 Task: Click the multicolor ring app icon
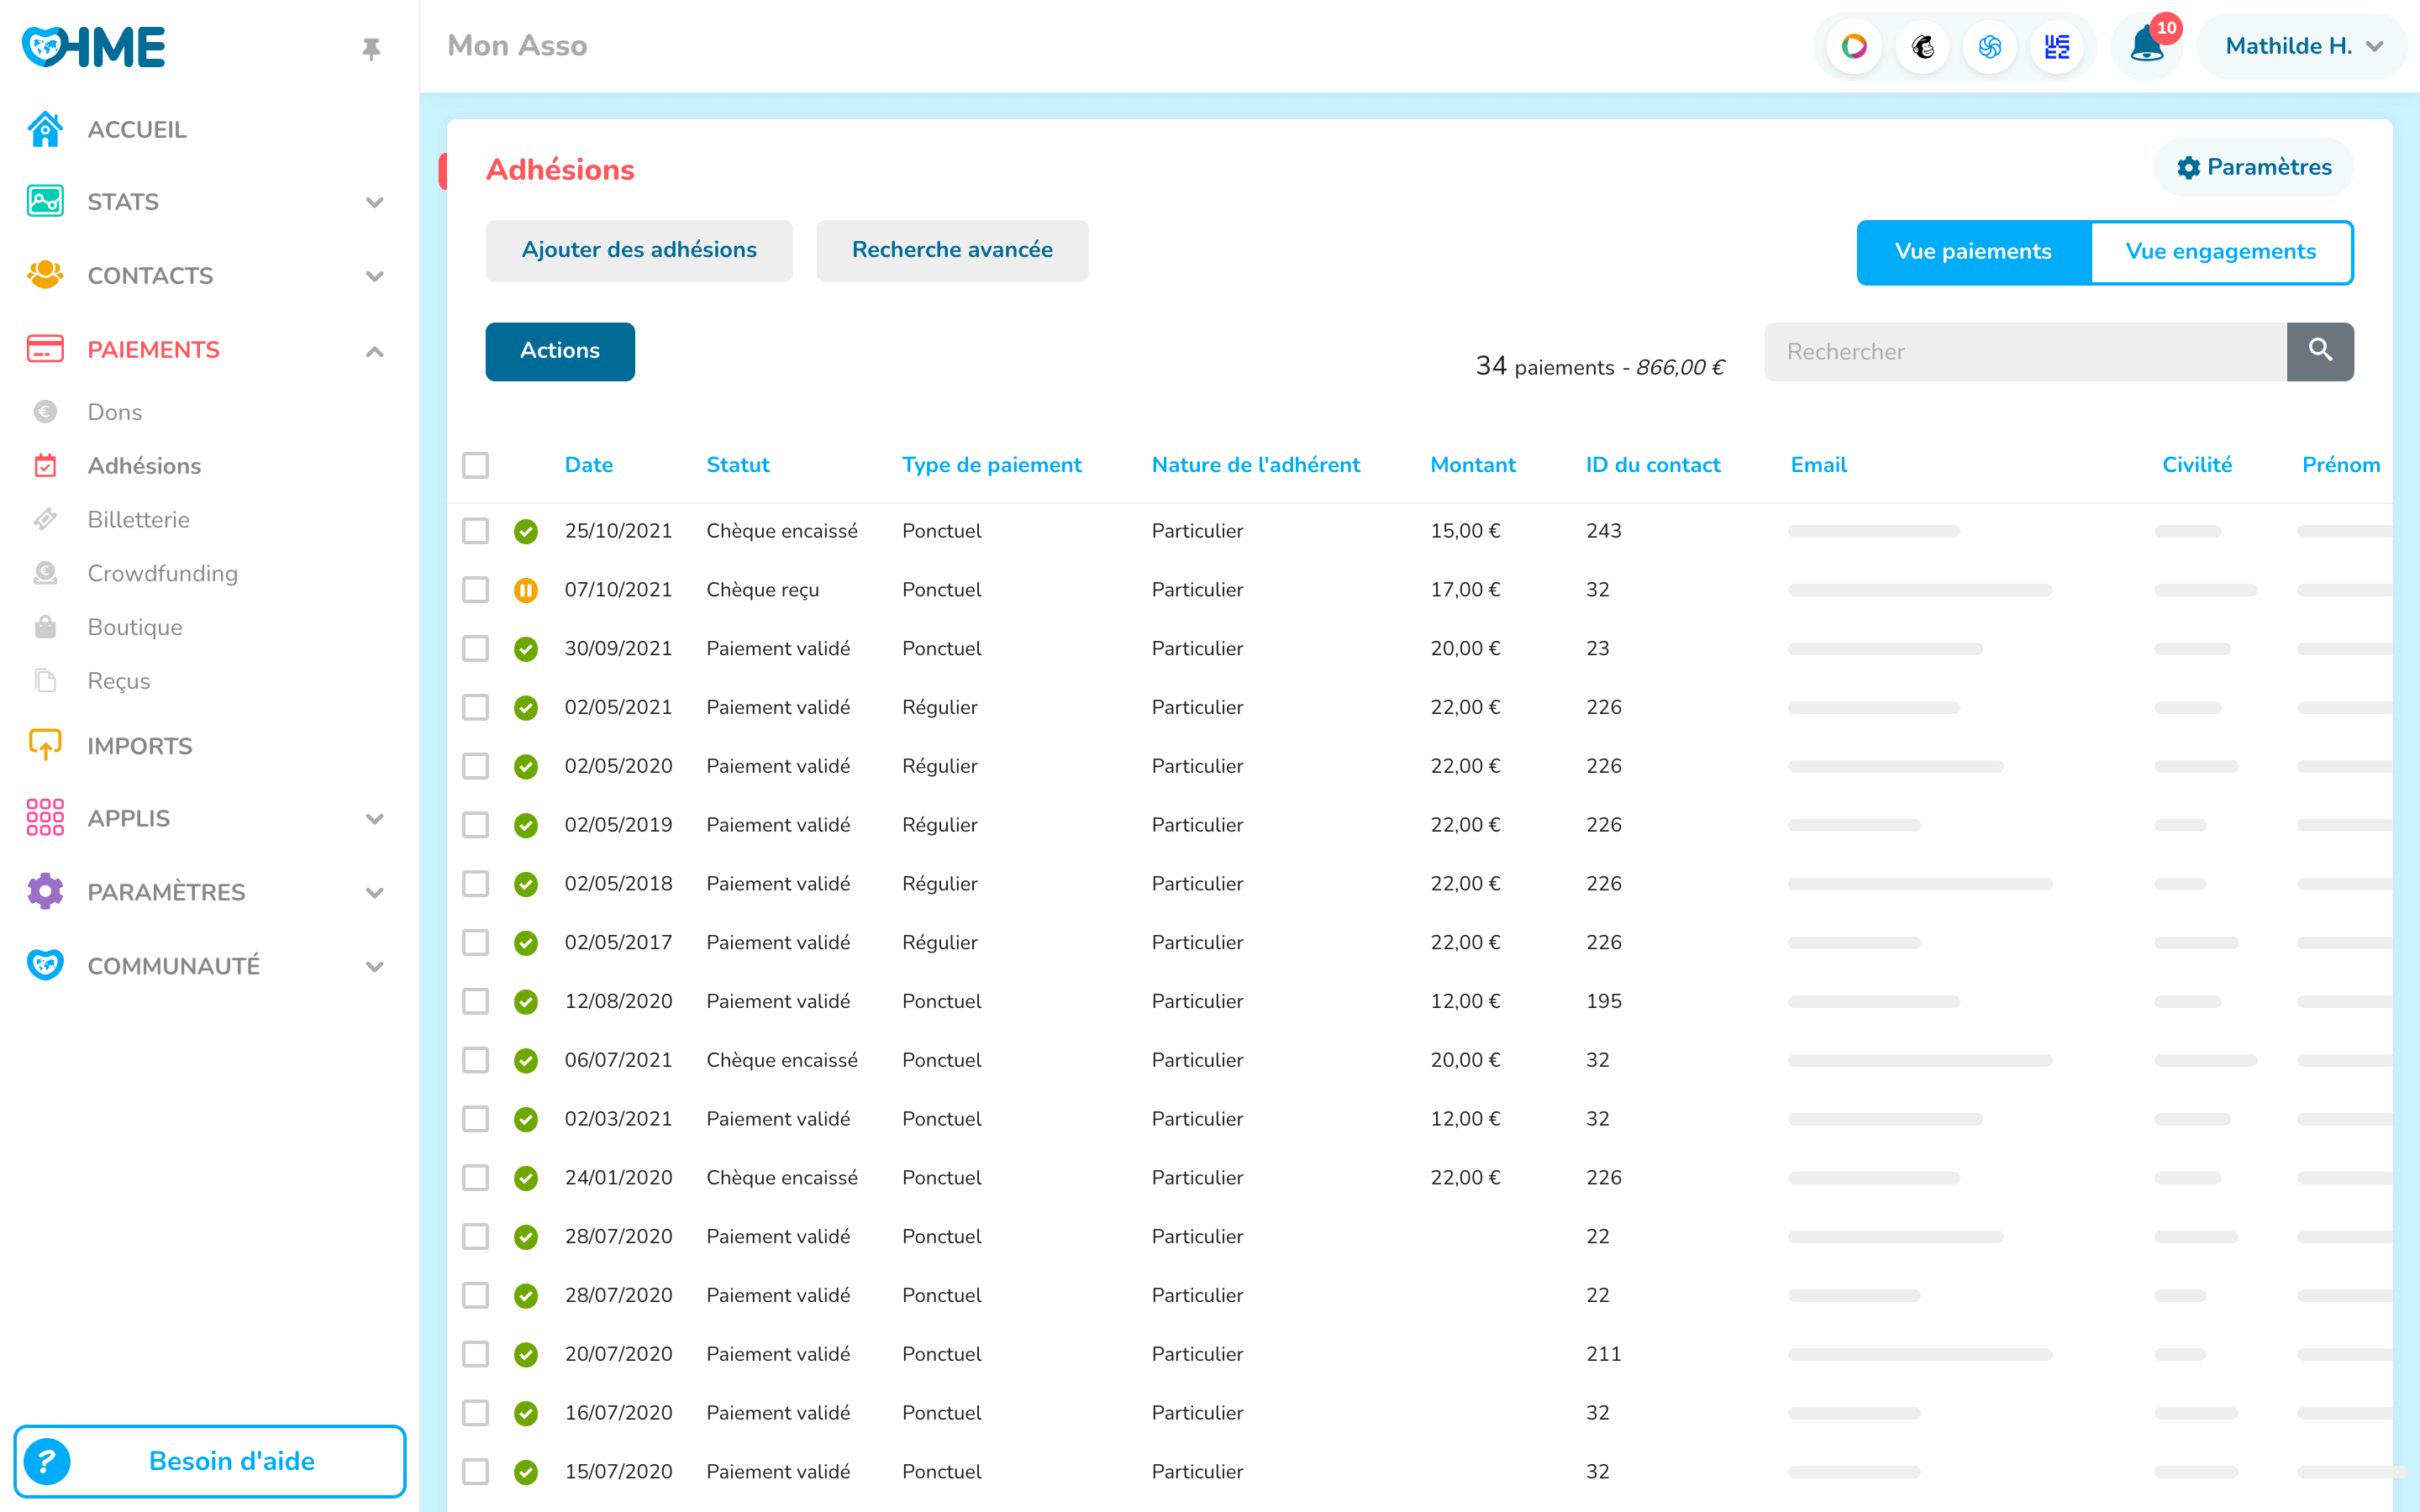[1854, 47]
